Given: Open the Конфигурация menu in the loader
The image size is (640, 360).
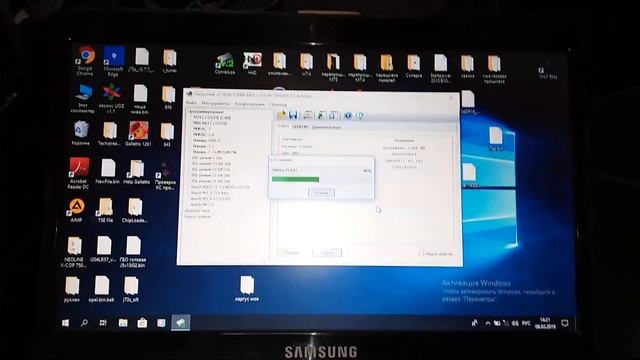Looking at the screenshot, I should tap(250, 104).
